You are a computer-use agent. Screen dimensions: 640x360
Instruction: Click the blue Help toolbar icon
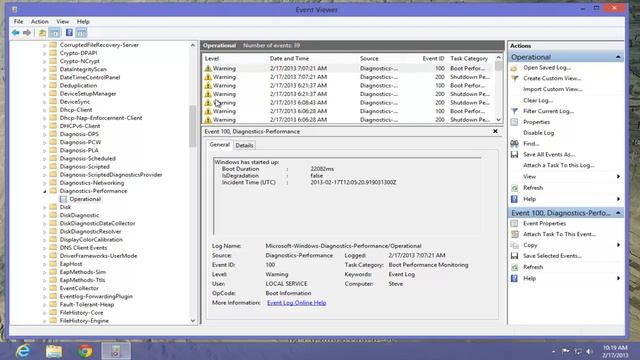click(x=69, y=33)
